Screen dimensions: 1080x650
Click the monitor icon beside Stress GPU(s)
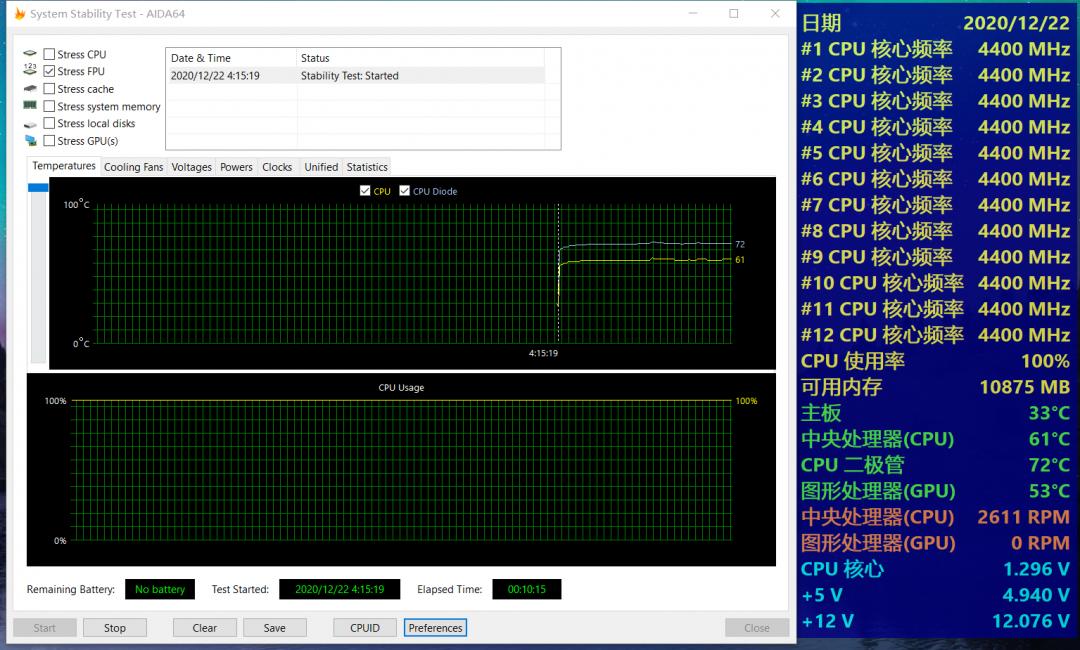click(30, 141)
